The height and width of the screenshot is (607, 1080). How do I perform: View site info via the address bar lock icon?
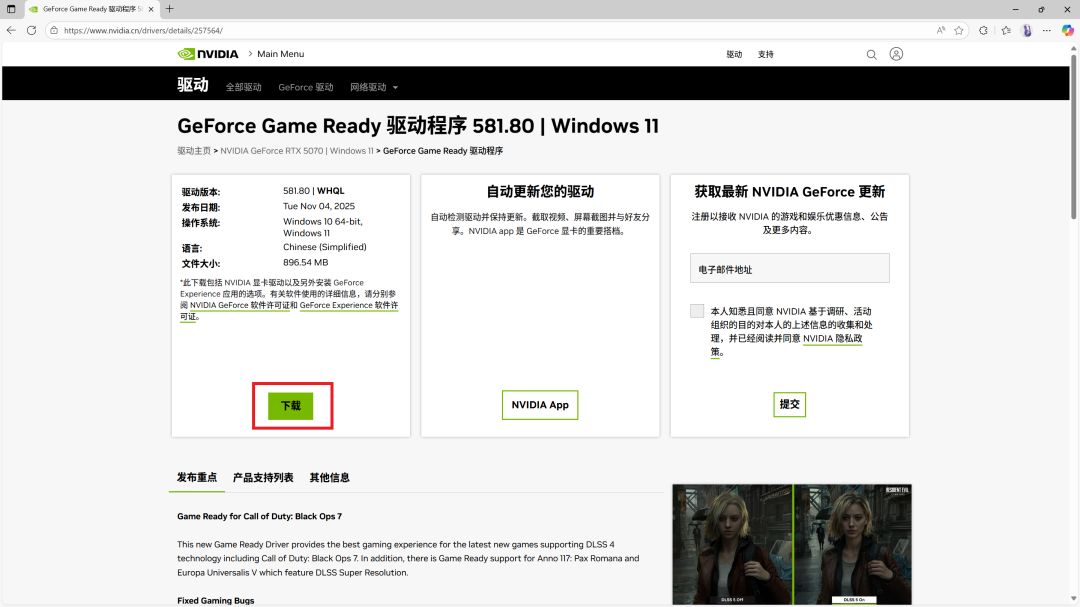[54, 30]
